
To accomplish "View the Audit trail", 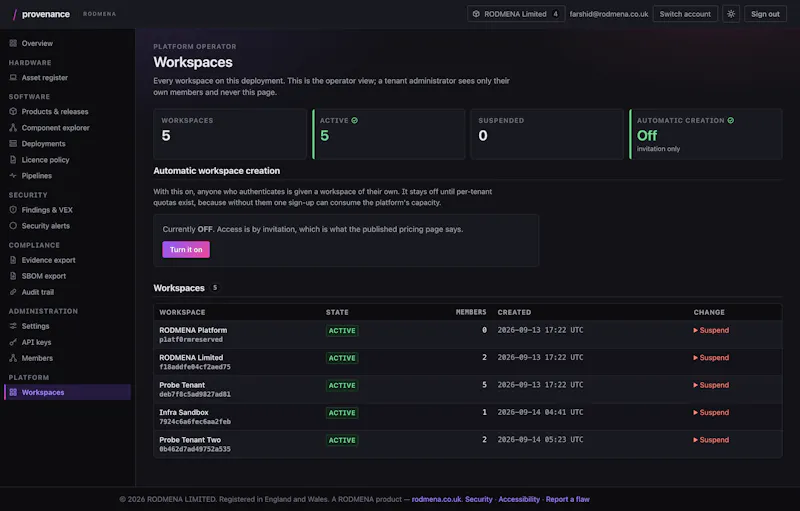I will (x=67, y=292).
